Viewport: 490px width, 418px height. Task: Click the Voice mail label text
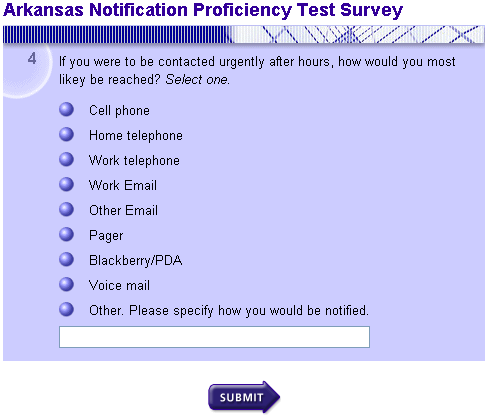tap(119, 286)
